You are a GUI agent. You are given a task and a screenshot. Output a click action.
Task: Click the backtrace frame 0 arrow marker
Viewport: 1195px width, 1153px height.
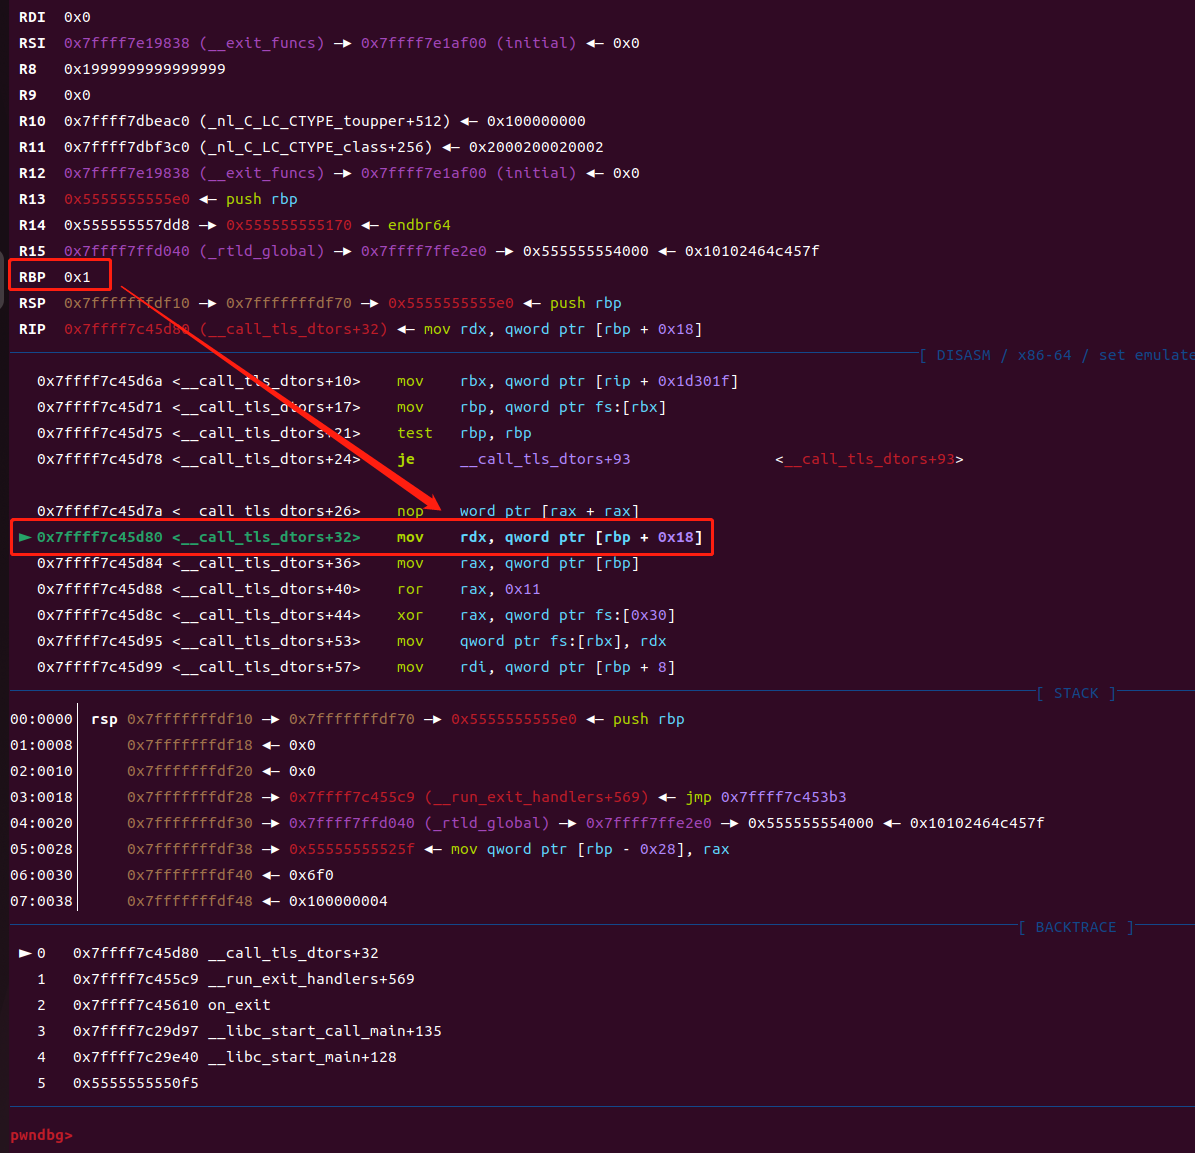click(x=25, y=953)
